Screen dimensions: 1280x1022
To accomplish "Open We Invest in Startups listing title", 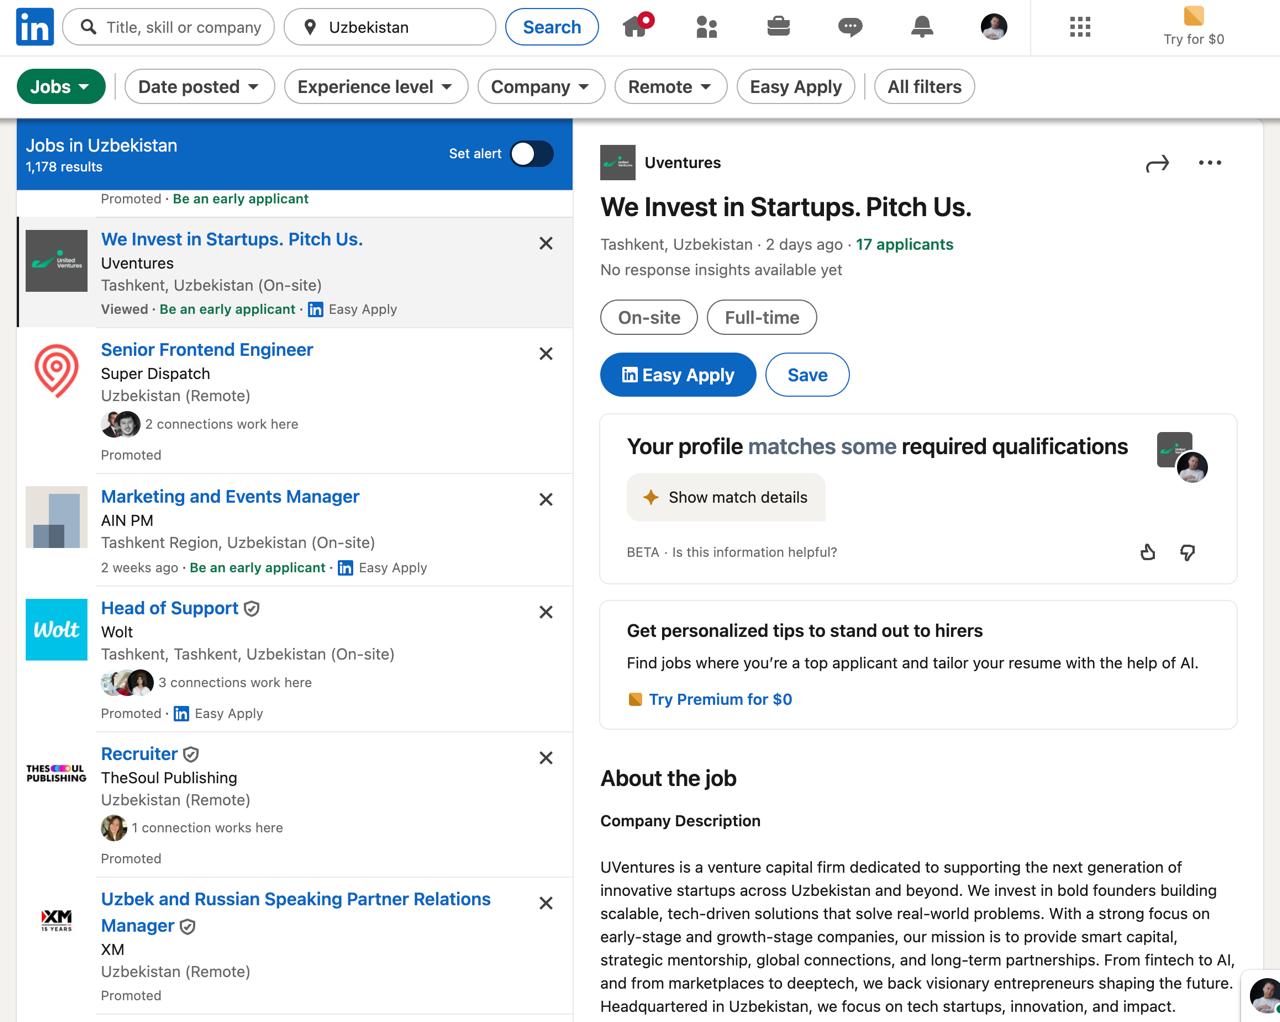I will pyautogui.click(x=232, y=239).
